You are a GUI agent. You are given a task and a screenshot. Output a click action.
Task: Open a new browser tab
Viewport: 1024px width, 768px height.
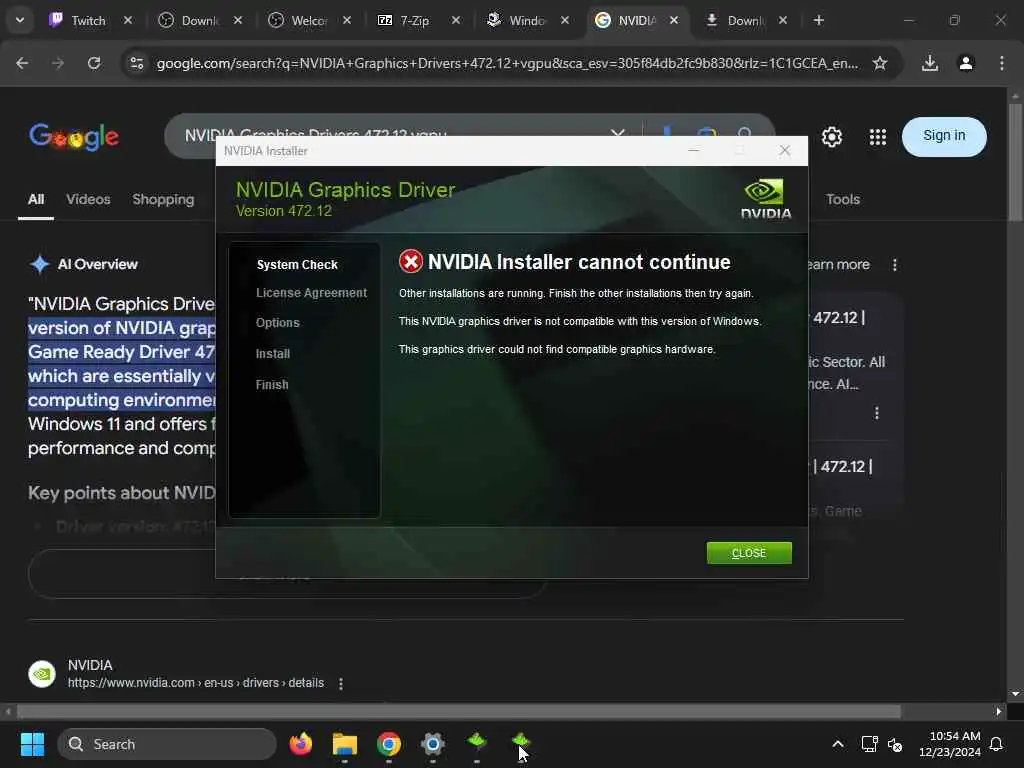pyautogui.click(x=818, y=20)
